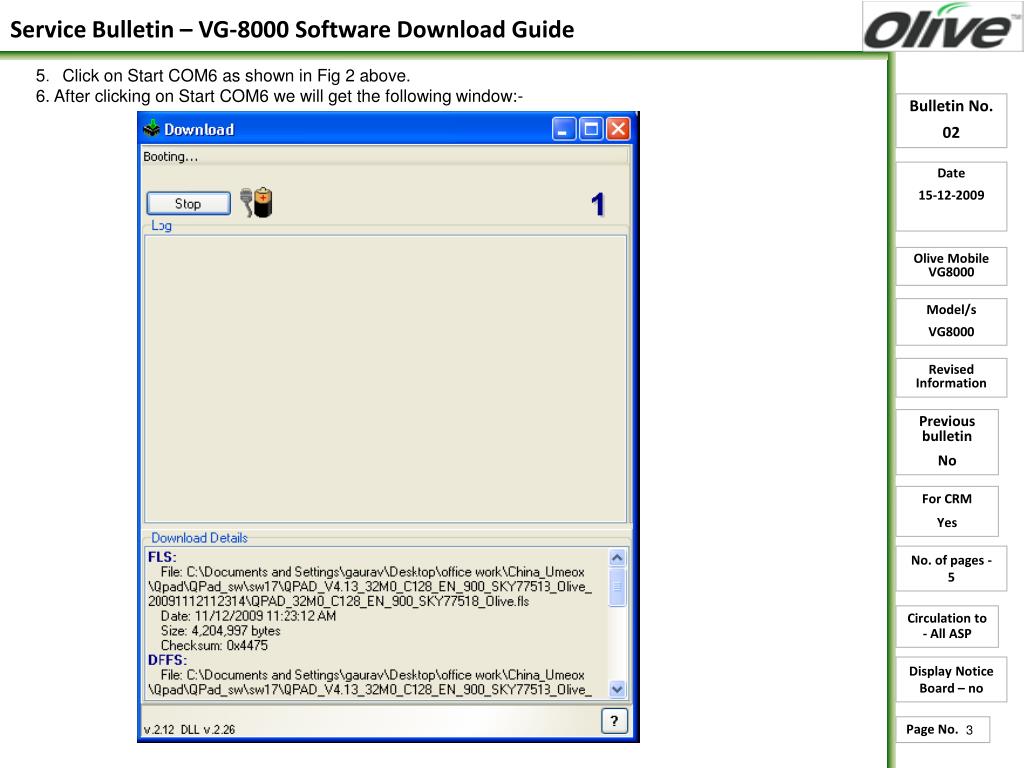Click 'Display Notice Board – no' box

tap(951, 679)
